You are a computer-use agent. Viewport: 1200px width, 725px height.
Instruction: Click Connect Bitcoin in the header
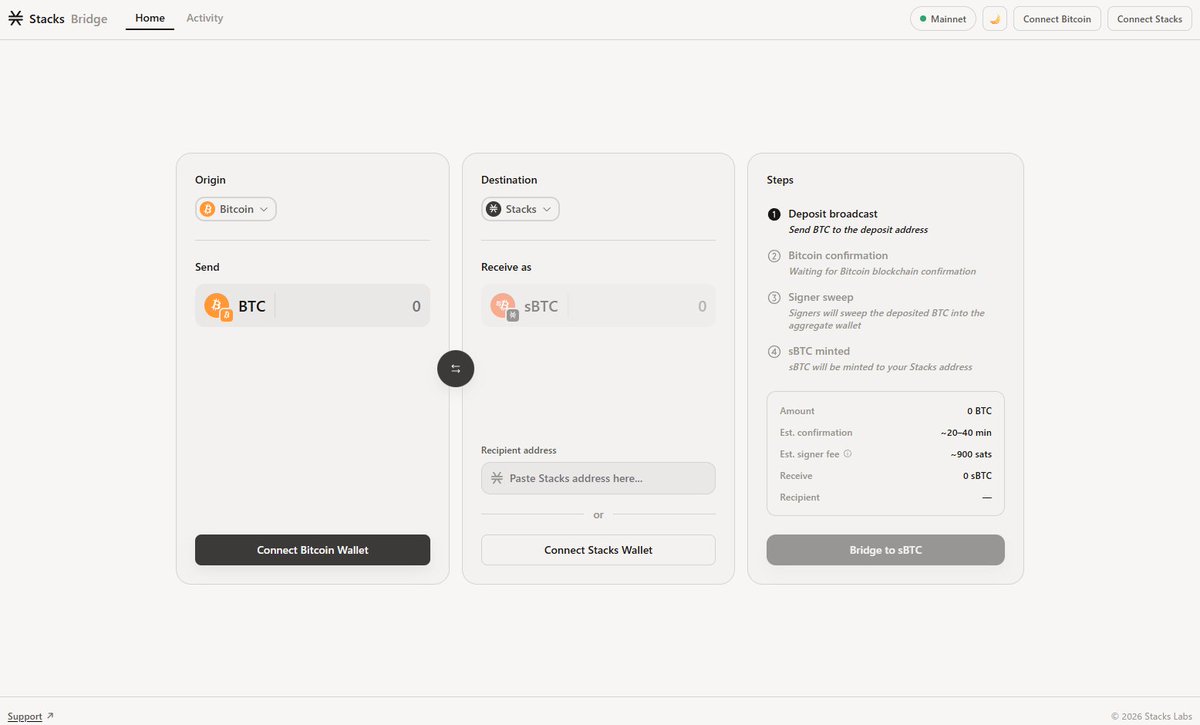[x=1057, y=19]
